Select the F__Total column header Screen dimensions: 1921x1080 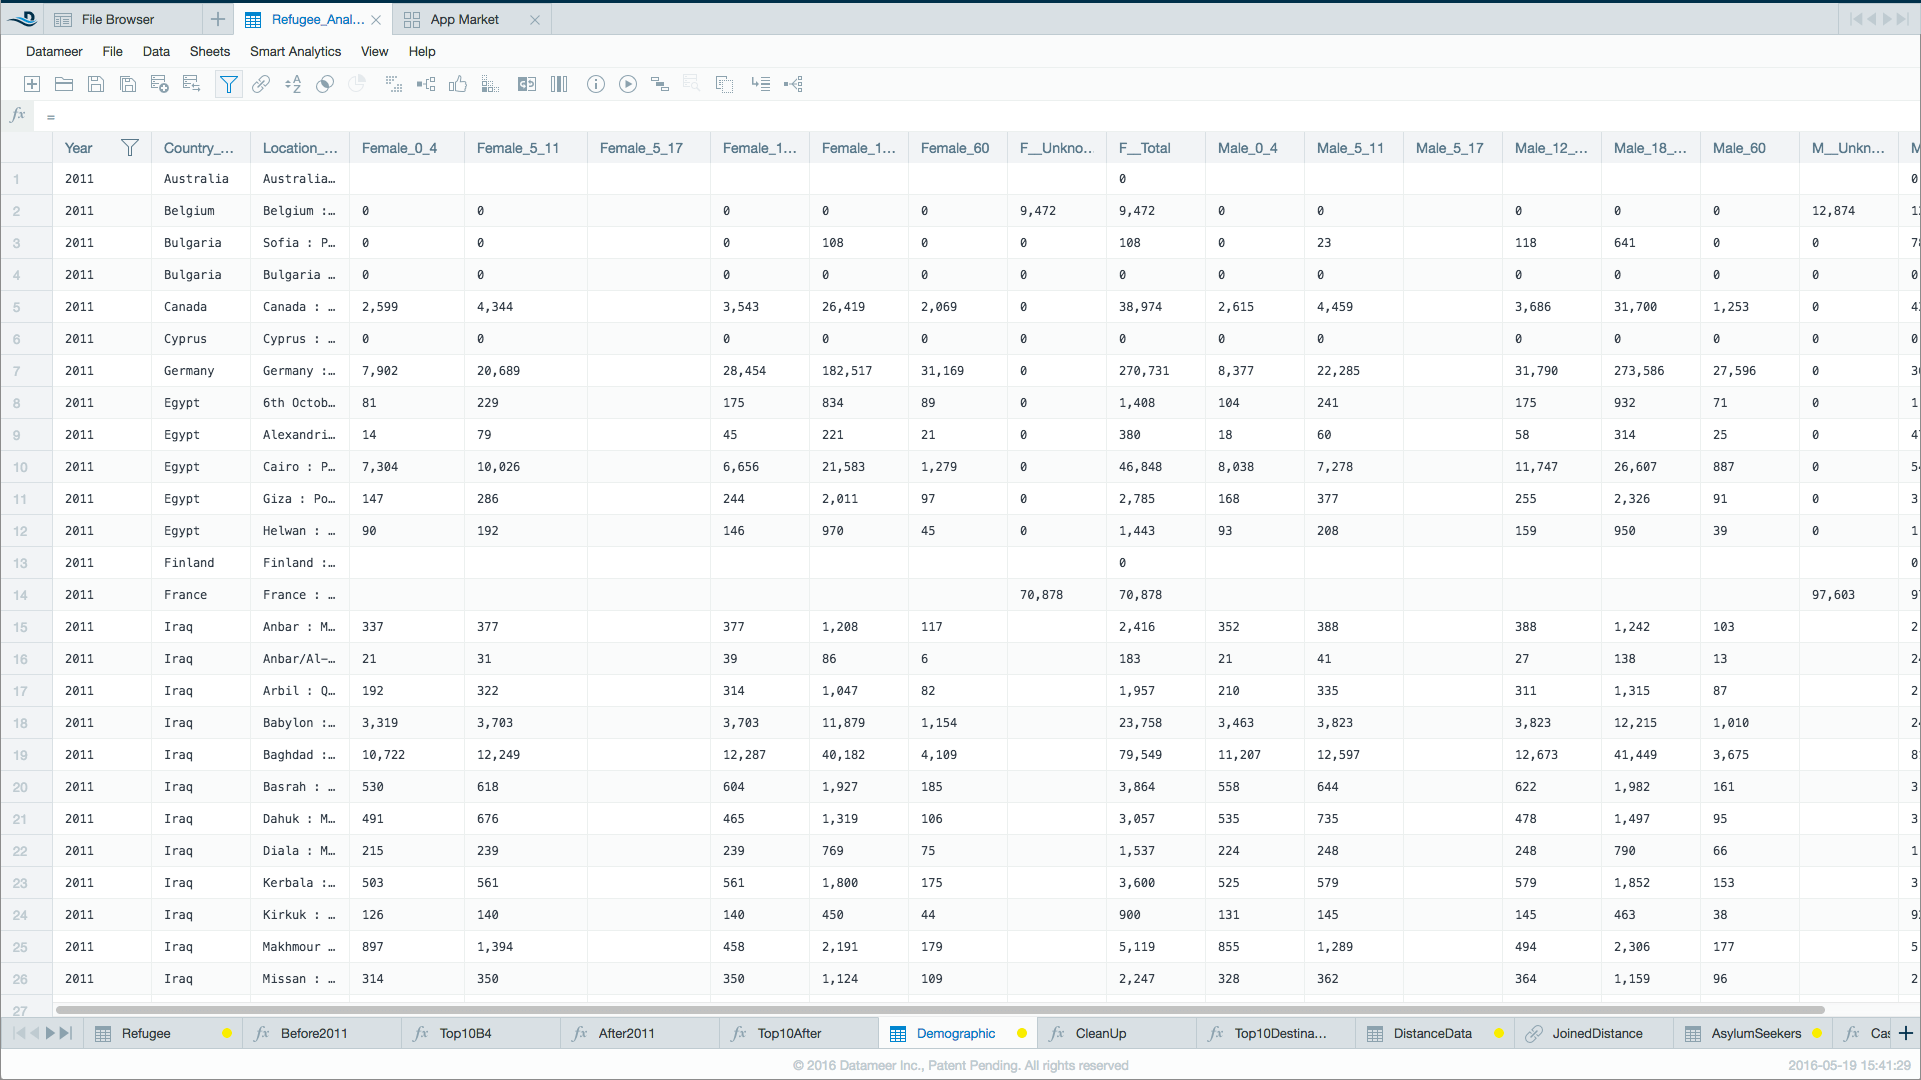click(1144, 148)
